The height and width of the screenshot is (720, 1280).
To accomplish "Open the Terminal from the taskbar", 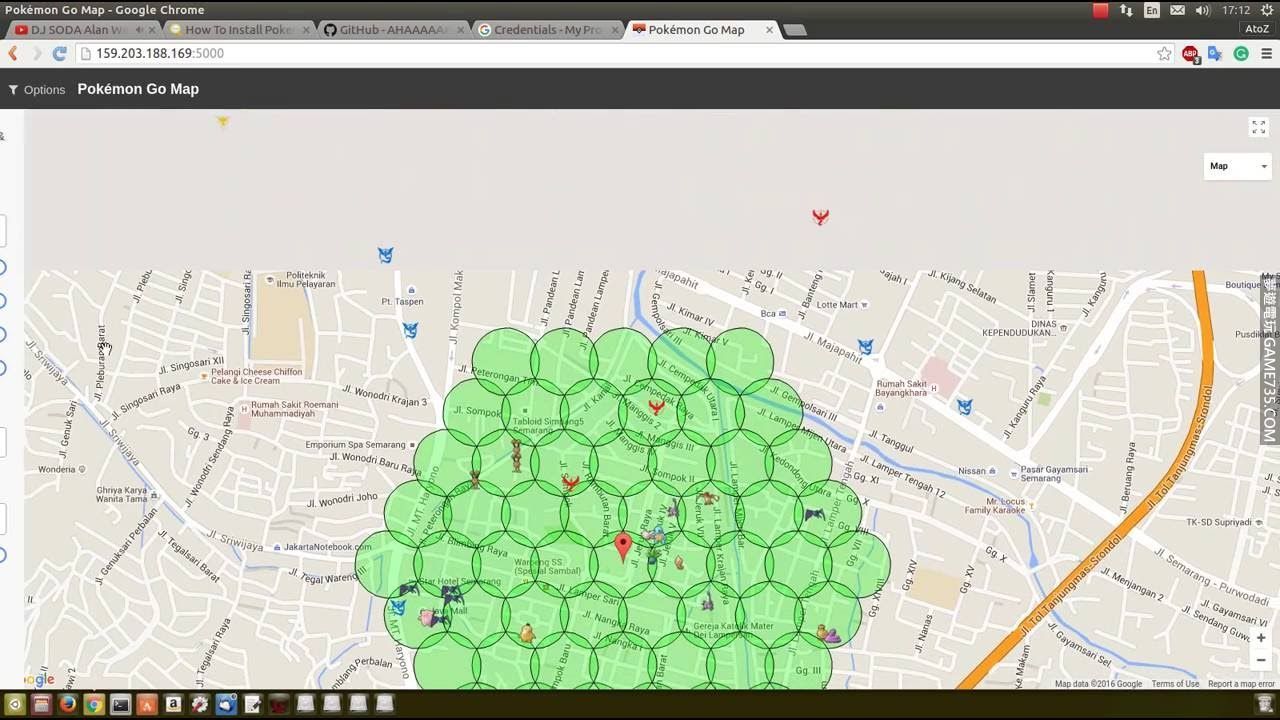I will 120,704.
